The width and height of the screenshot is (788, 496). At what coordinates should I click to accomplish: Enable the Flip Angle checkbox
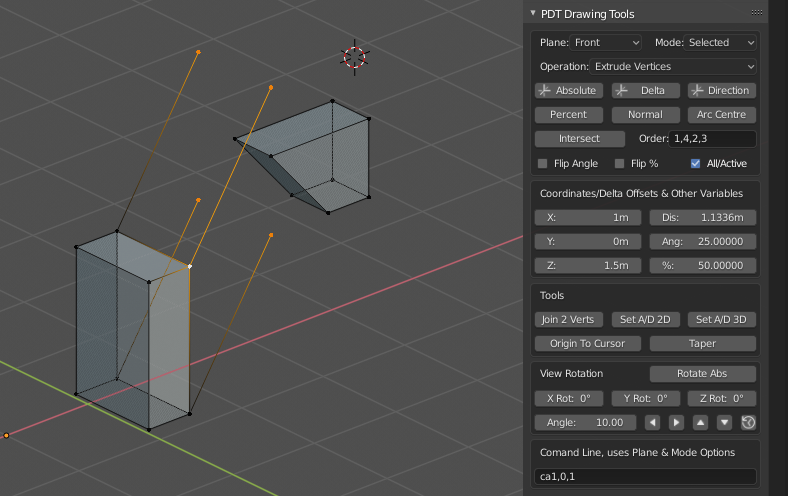[543, 163]
